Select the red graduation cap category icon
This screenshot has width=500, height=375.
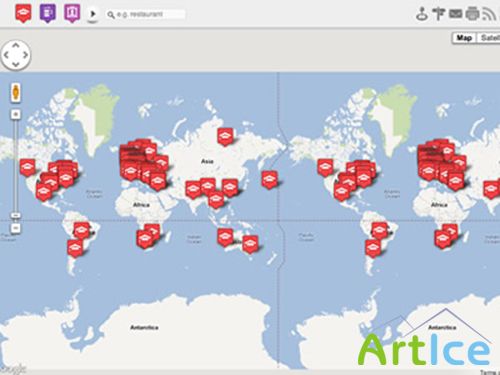(x=23, y=13)
